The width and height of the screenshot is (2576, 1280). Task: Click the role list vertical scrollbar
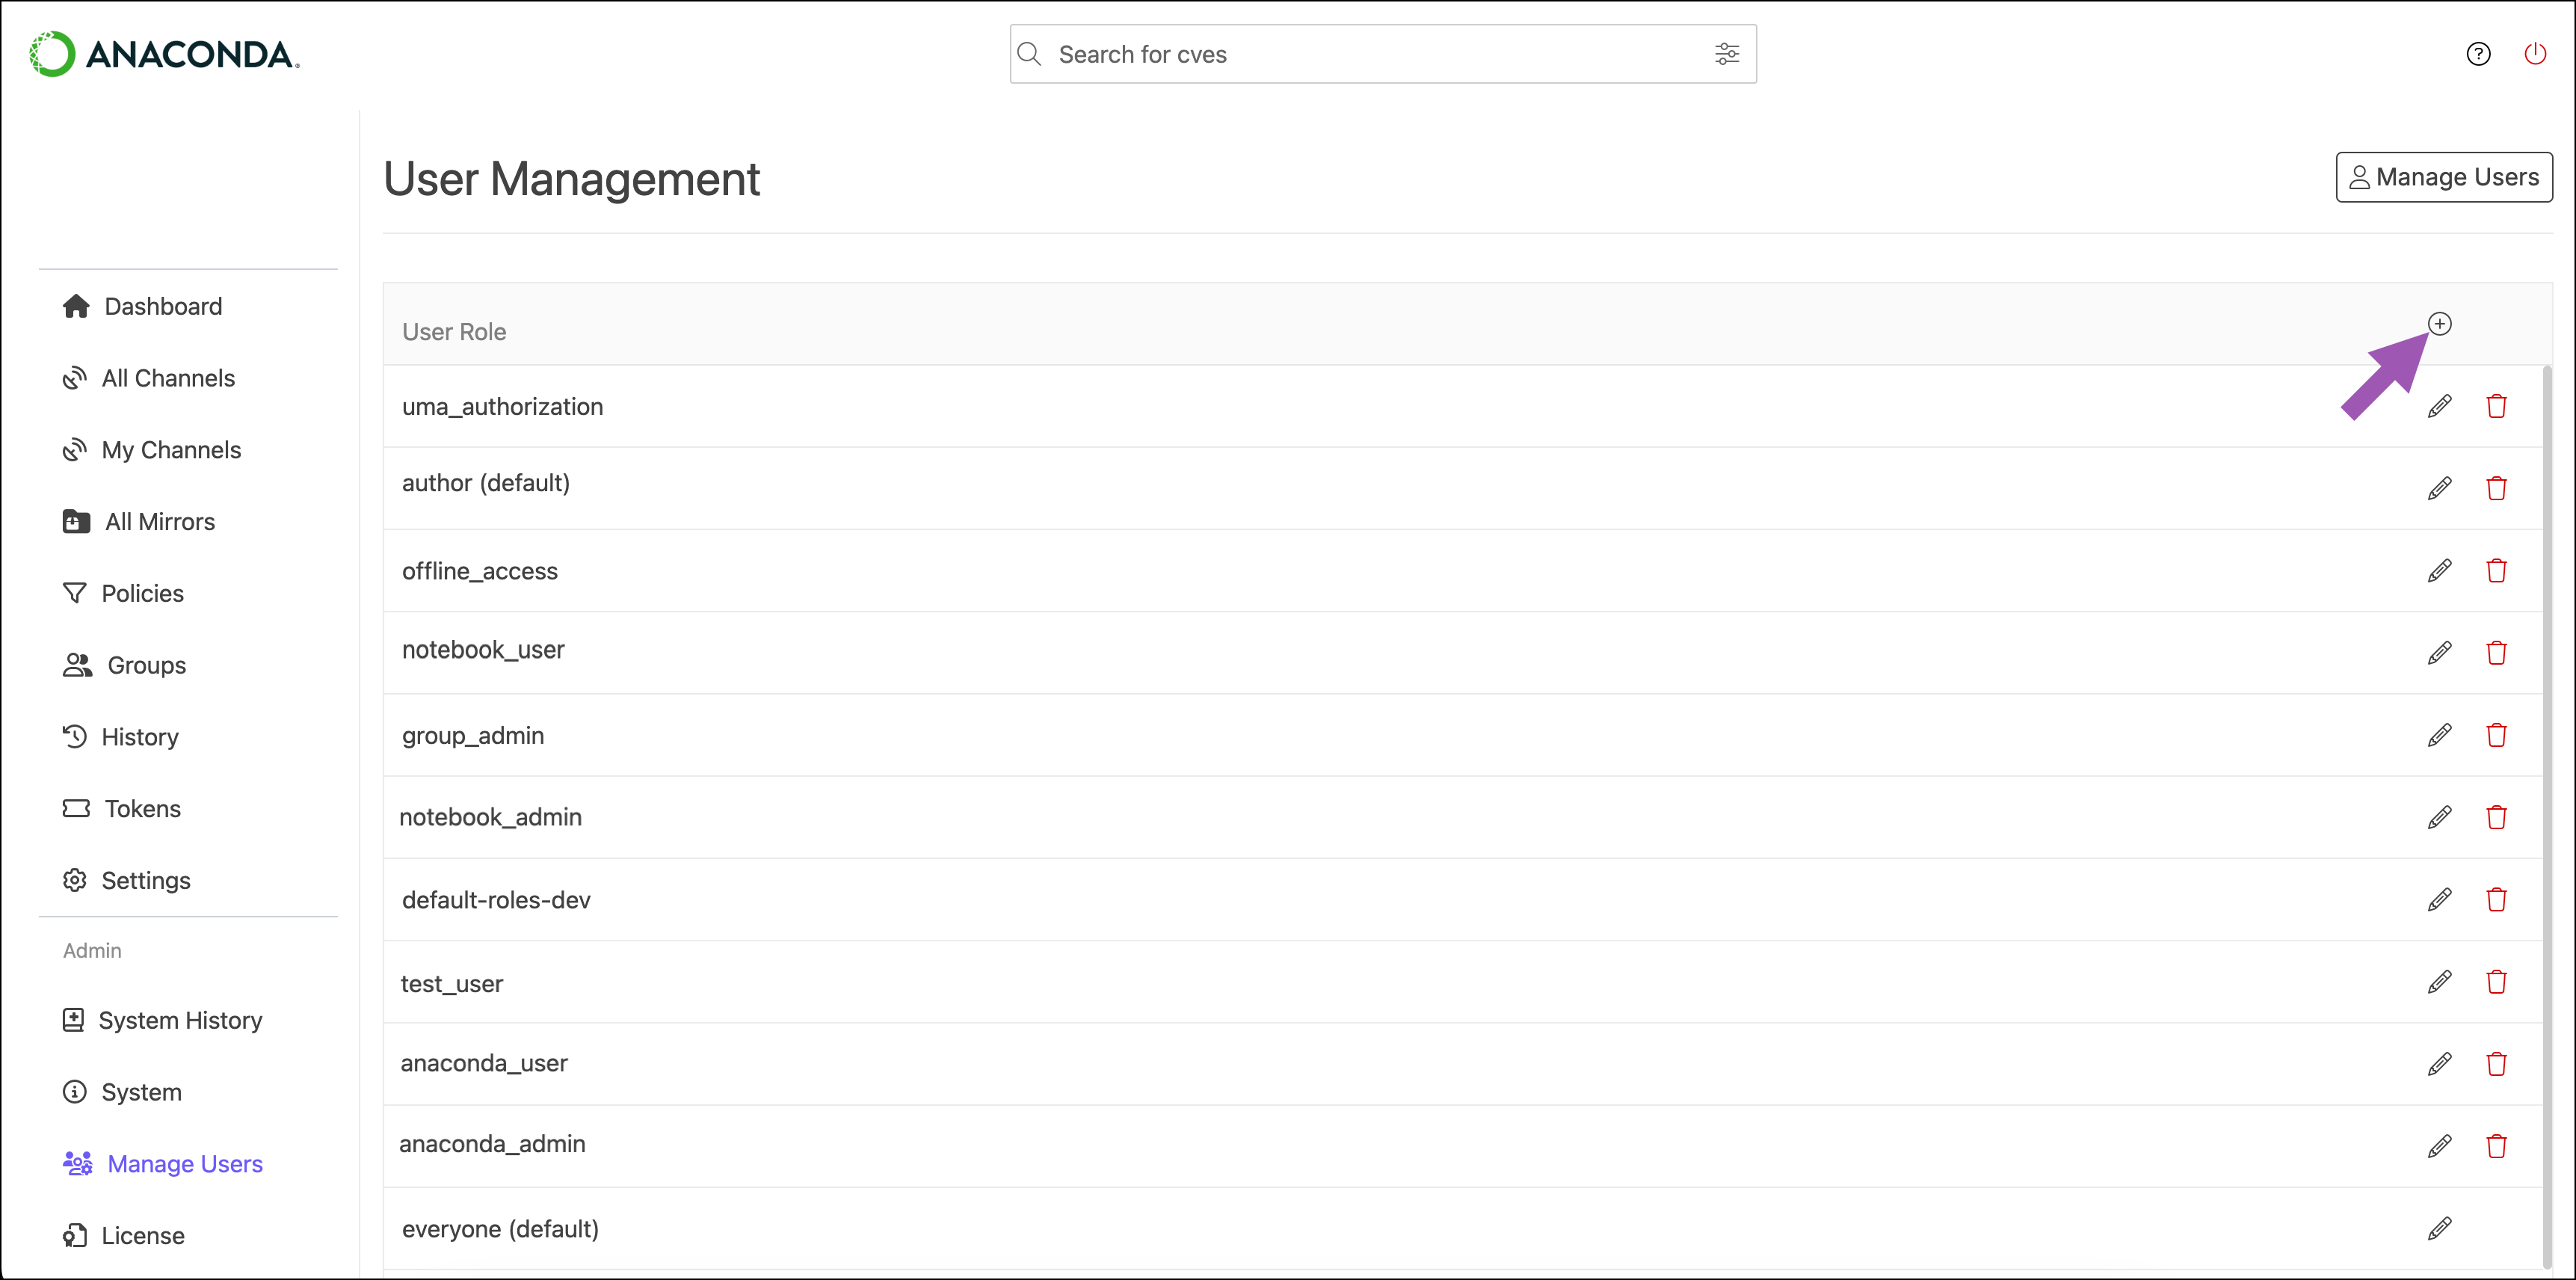click(x=2546, y=800)
